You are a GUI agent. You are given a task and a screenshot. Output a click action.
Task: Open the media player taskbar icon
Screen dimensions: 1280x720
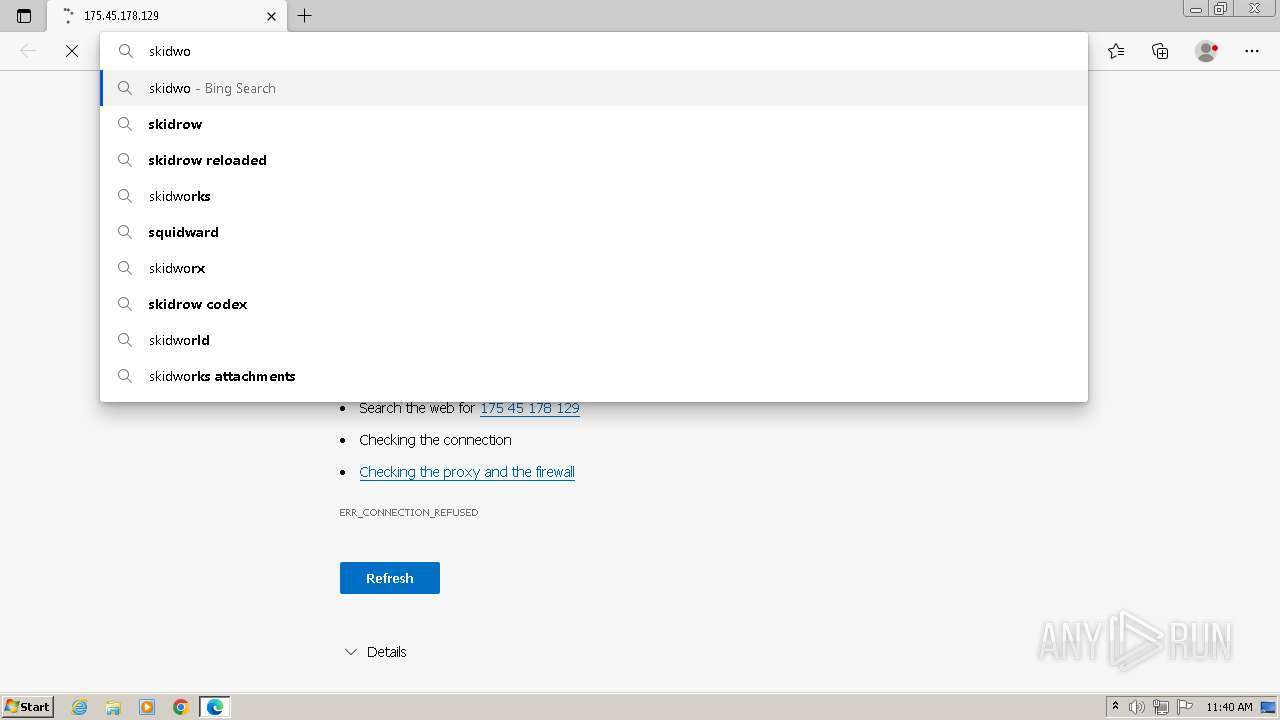[x=147, y=707]
